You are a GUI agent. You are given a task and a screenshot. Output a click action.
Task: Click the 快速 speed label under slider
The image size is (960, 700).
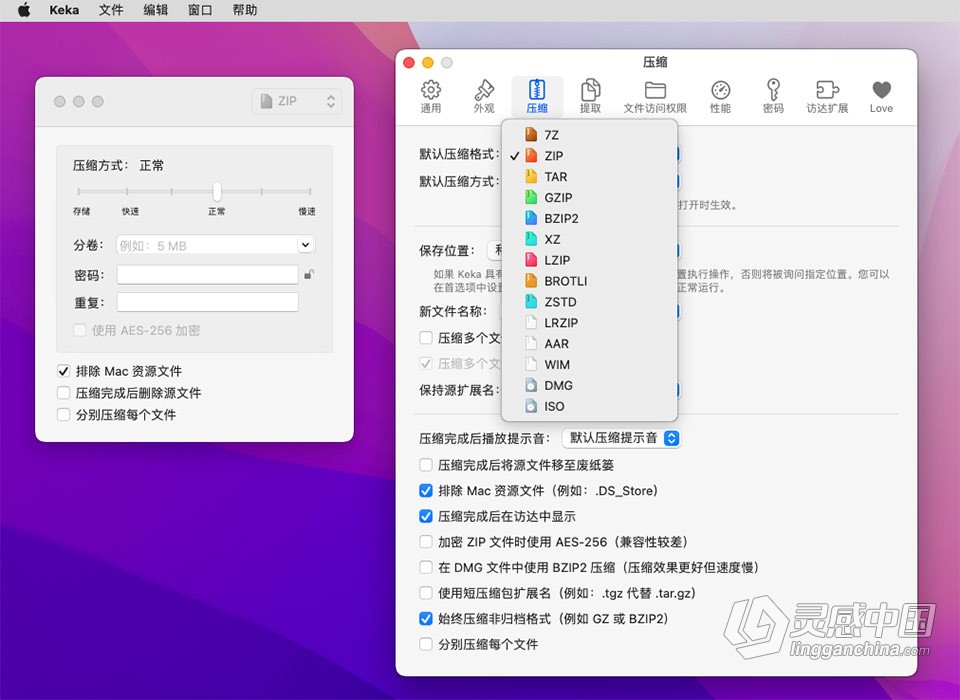click(130, 211)
